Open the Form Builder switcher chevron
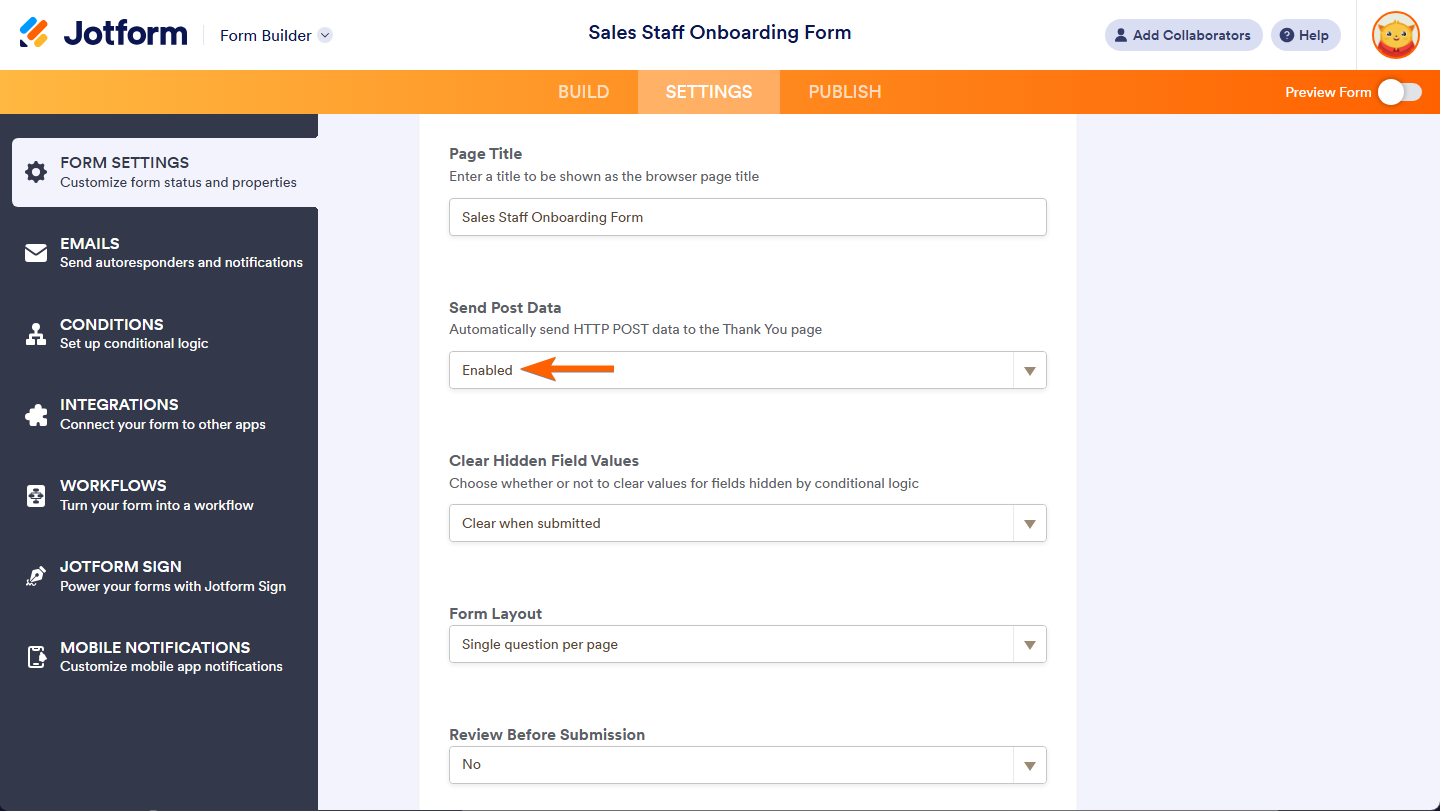 325,36
